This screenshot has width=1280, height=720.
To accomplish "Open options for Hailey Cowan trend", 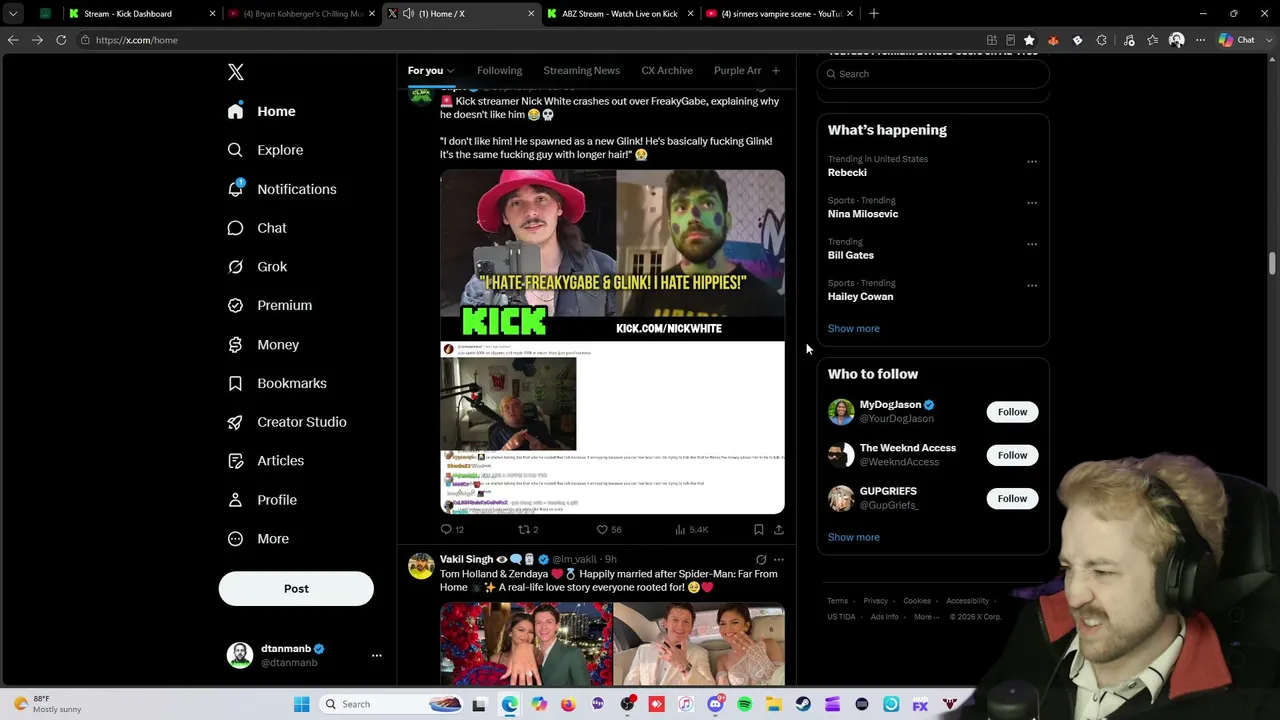I will coord(1032,286).
